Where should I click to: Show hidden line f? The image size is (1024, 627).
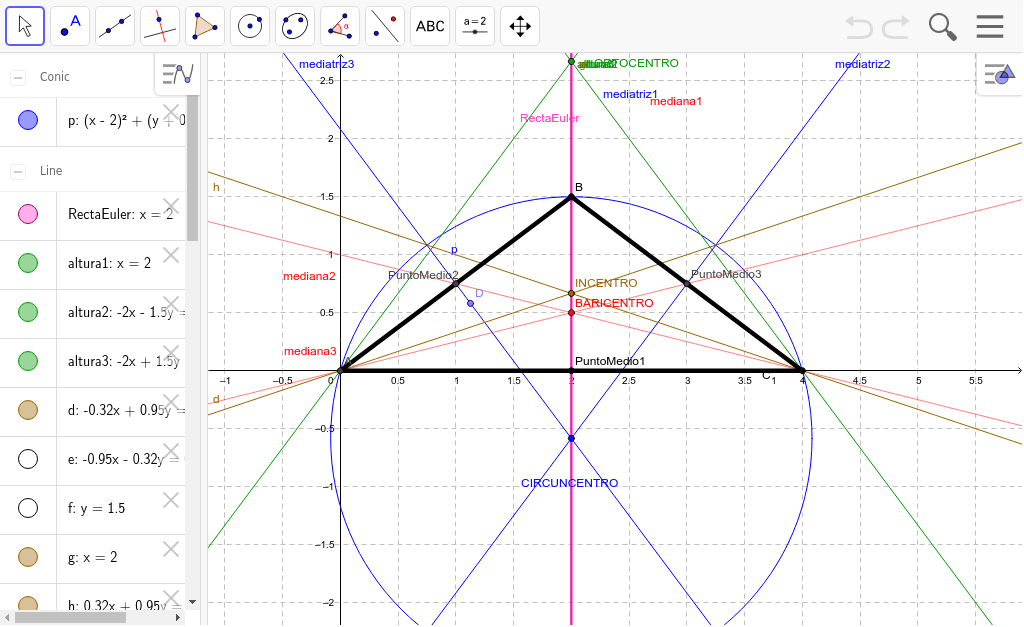pyautogui.click(x=28, y=508)
